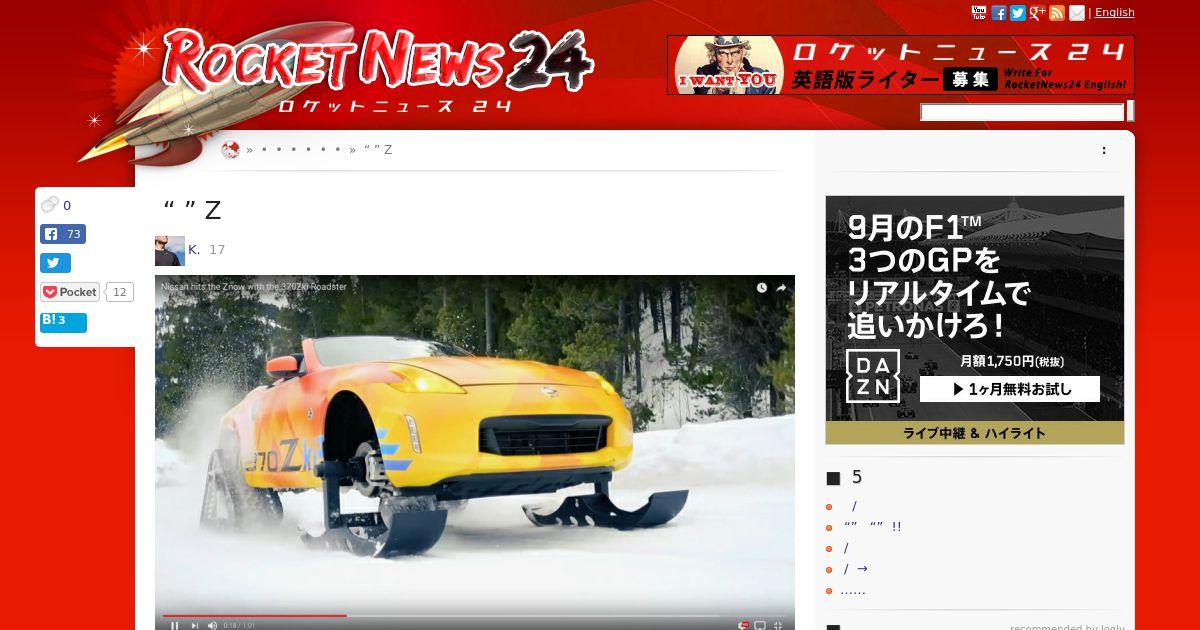Click the comments count bubble icon
This screenshot has height=630, width=1200.
click(x=50, y=205)
